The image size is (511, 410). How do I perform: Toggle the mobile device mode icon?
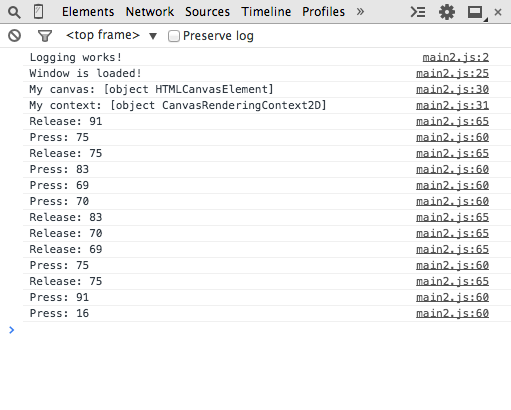[x=39, y=12]
